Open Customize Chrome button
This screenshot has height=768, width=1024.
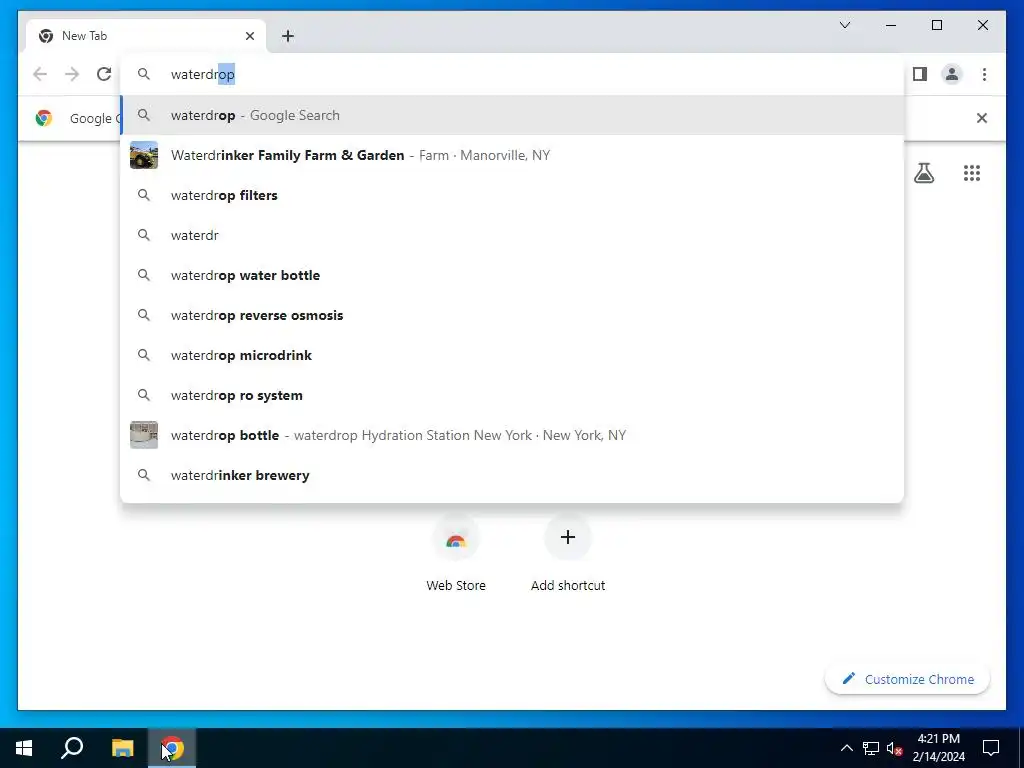[908, 679]
